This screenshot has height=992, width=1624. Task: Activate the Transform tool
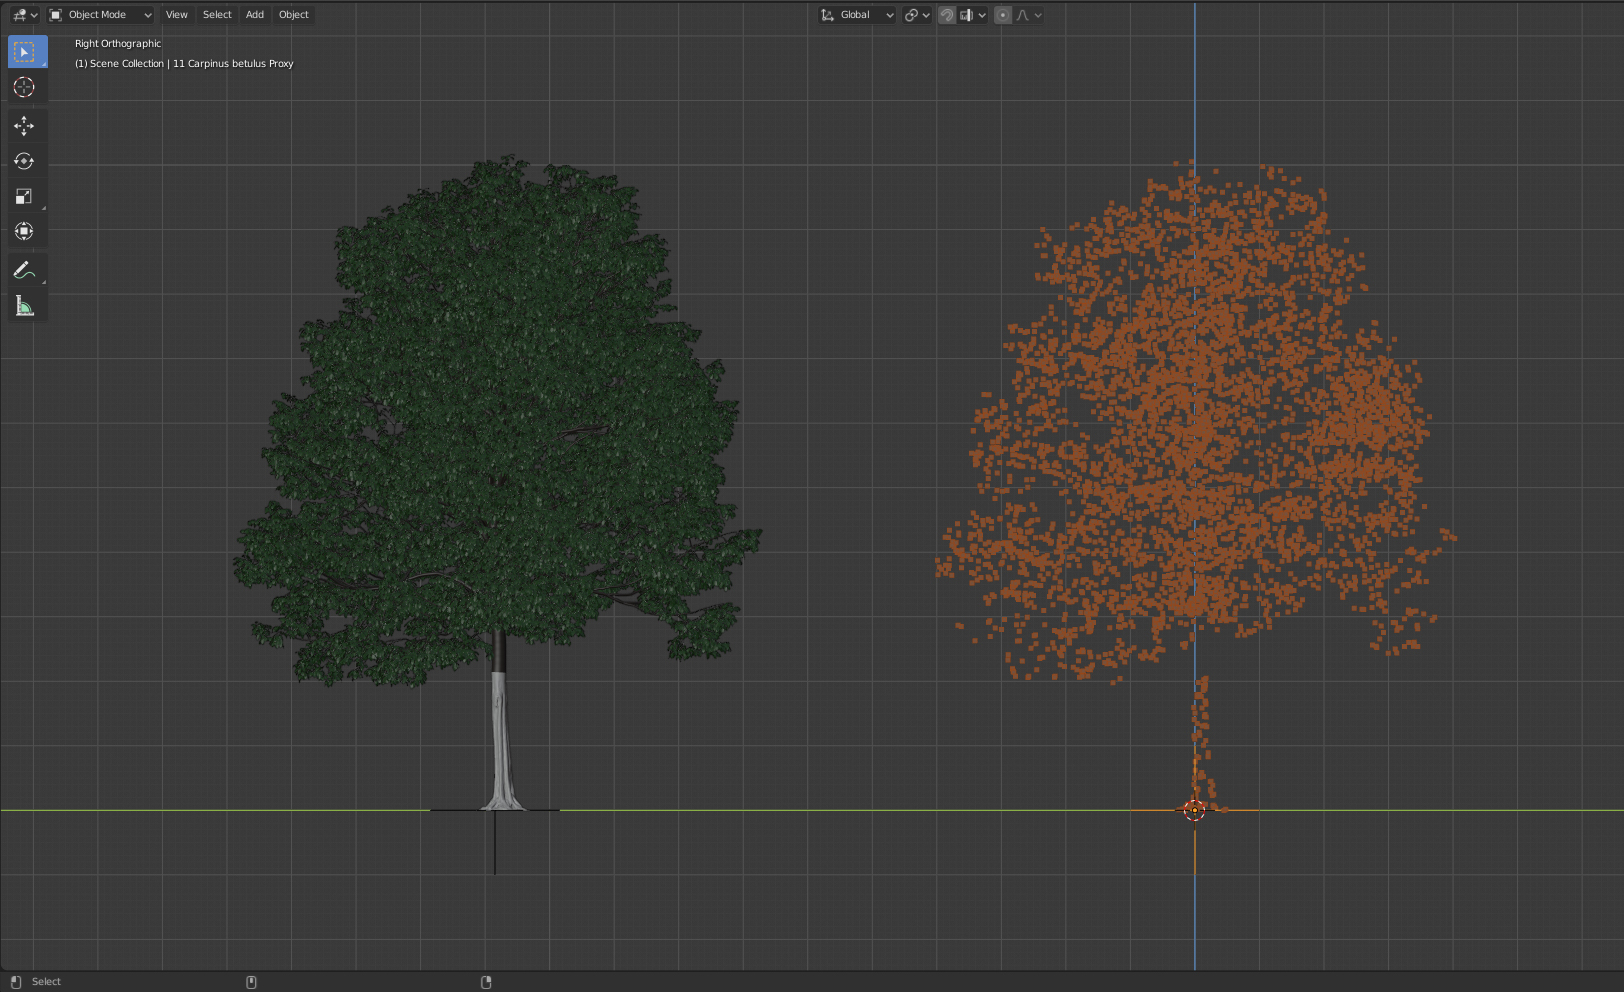[25, 231]
